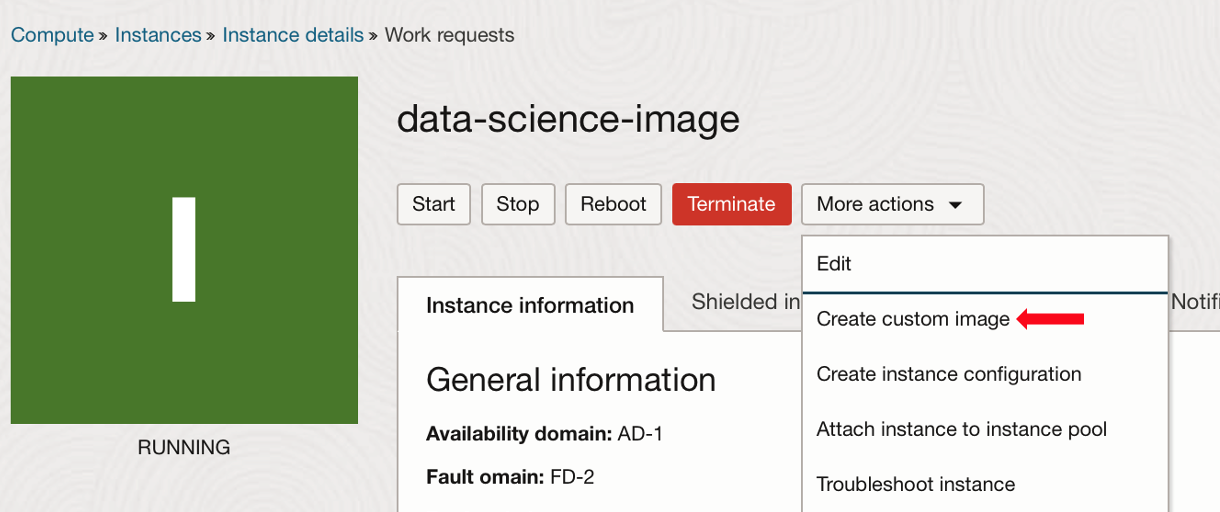Click the red Terminate button
This screenshot has height=512, width=1220.
(x=731, y=204)
